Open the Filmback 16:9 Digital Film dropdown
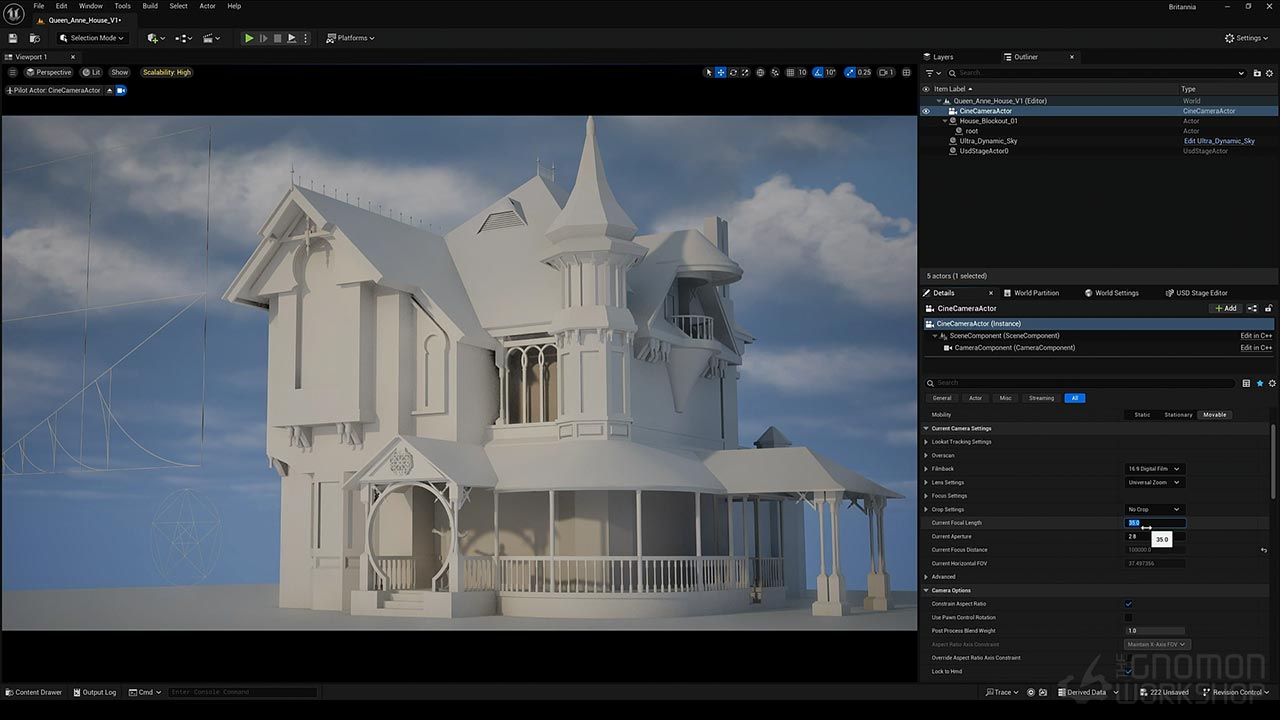Image resolution: width=1280 pixels, height=720 pixels. point(1154,469)
